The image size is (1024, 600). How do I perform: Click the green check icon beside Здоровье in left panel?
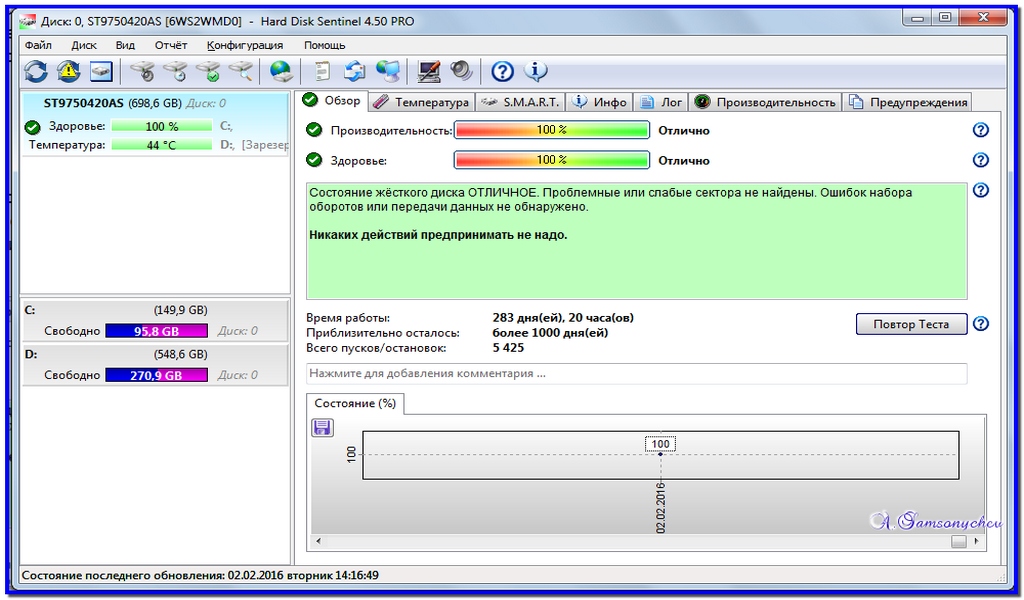point(32,127)
